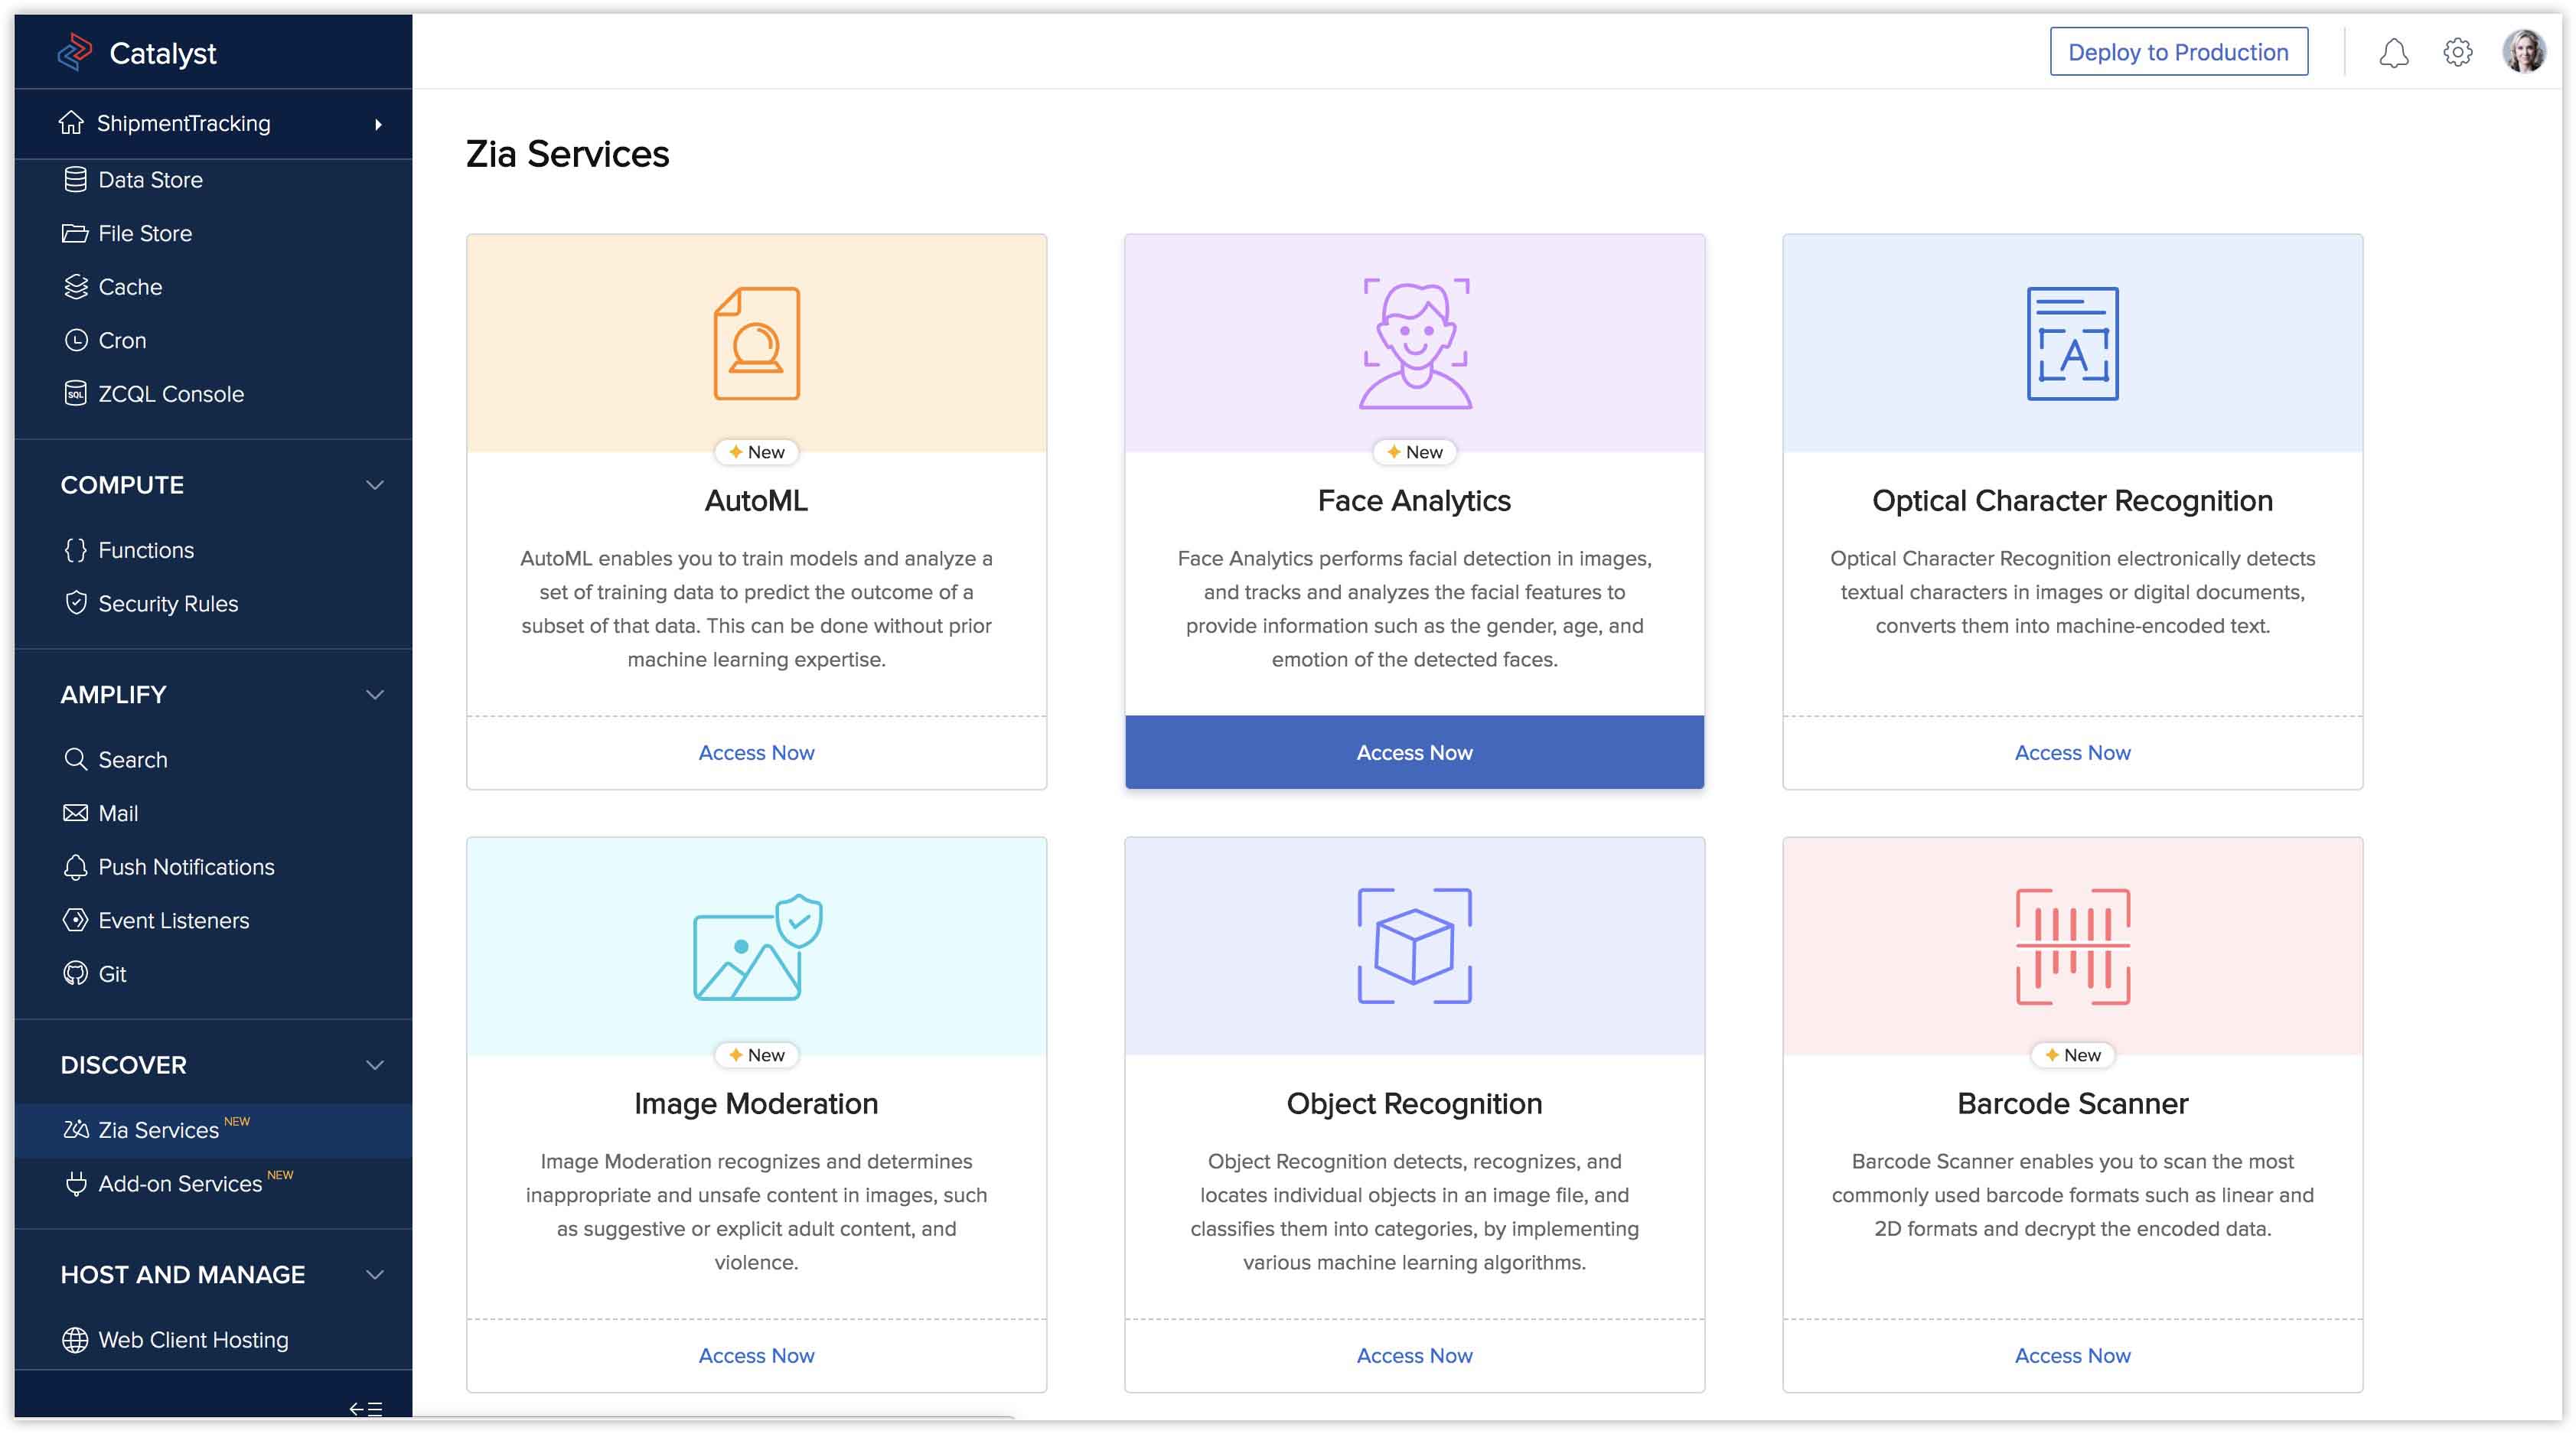2576x1434 pixels.
Task: Open the Git integration
Action: [x=111, y=973]
